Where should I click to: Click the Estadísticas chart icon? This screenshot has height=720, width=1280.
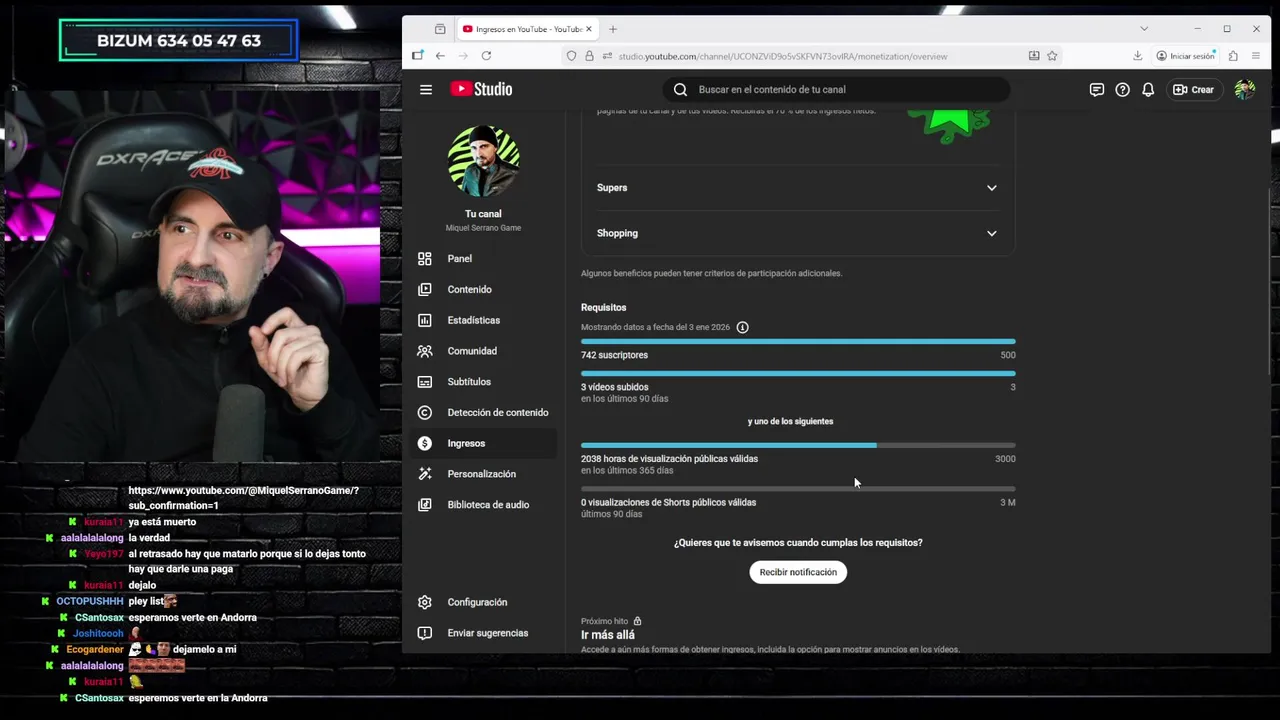425,320
